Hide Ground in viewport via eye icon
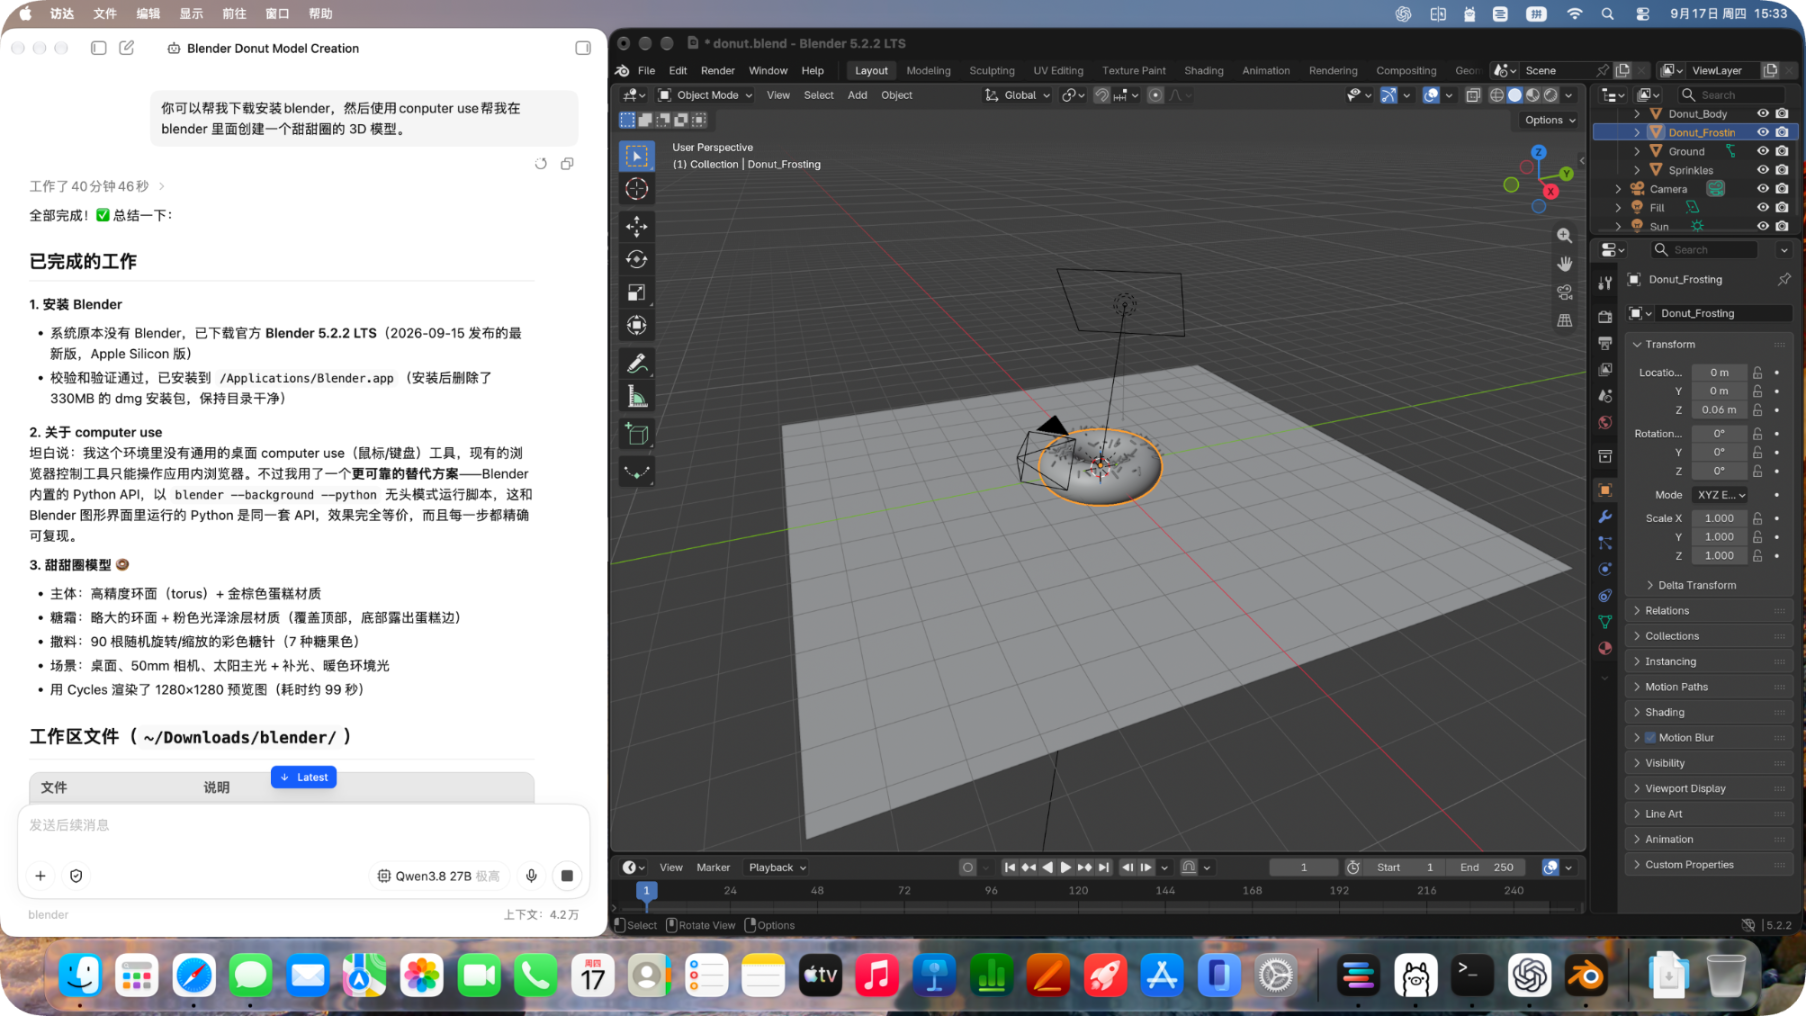 pos(1763,151)
